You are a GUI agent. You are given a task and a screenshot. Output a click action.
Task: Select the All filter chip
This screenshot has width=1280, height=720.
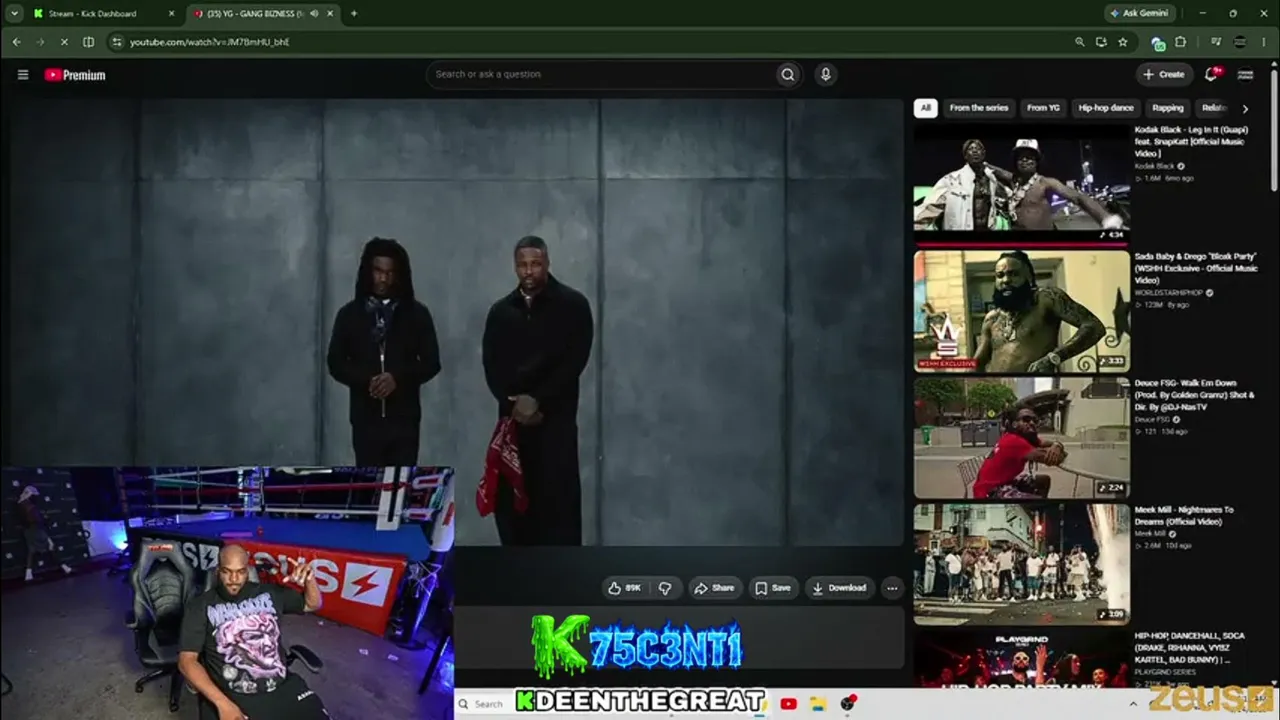point(926,108)
